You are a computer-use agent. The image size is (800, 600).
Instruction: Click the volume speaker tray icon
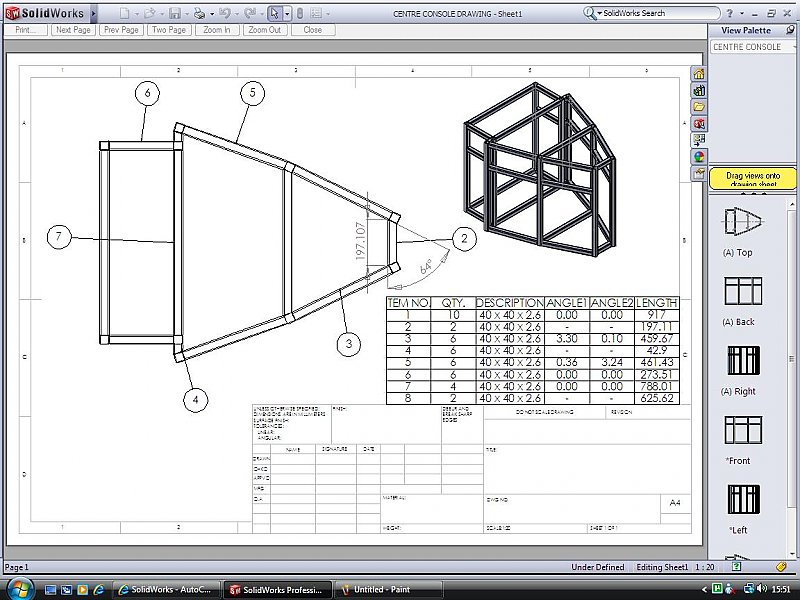click(x=762, y=589)
